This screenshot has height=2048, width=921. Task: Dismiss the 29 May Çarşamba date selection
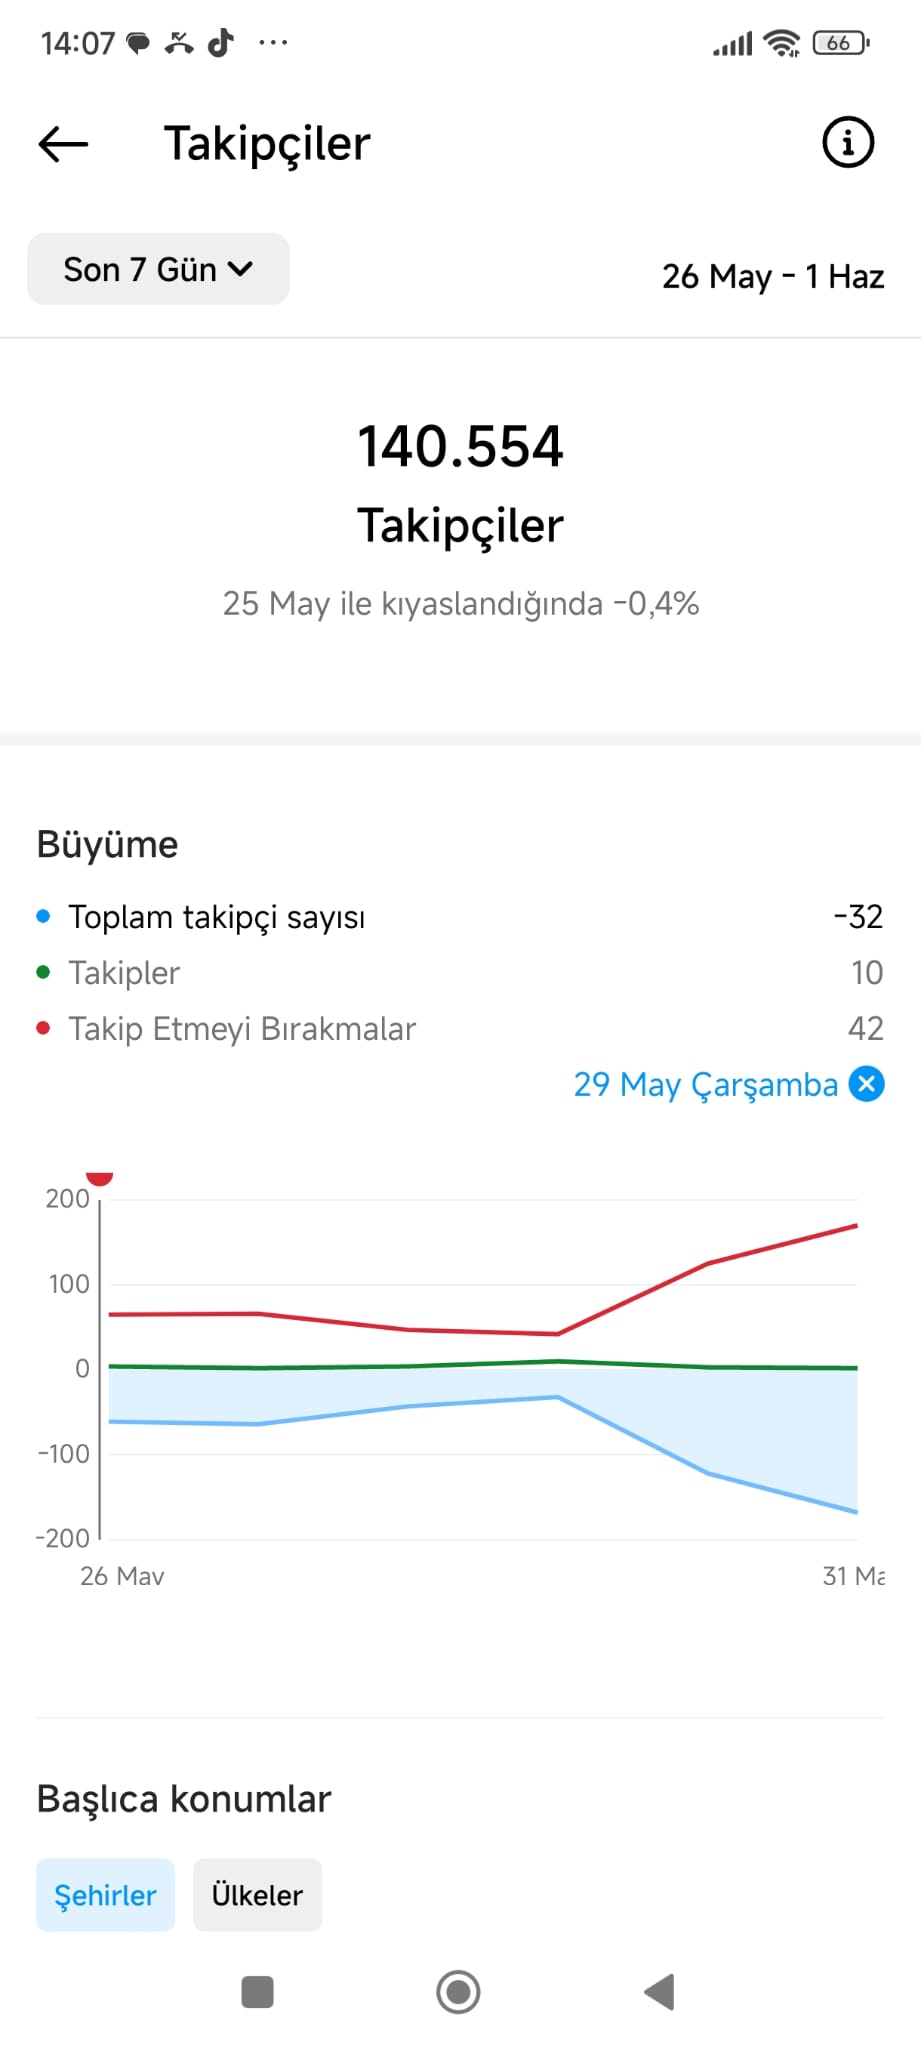point(866,1084)
